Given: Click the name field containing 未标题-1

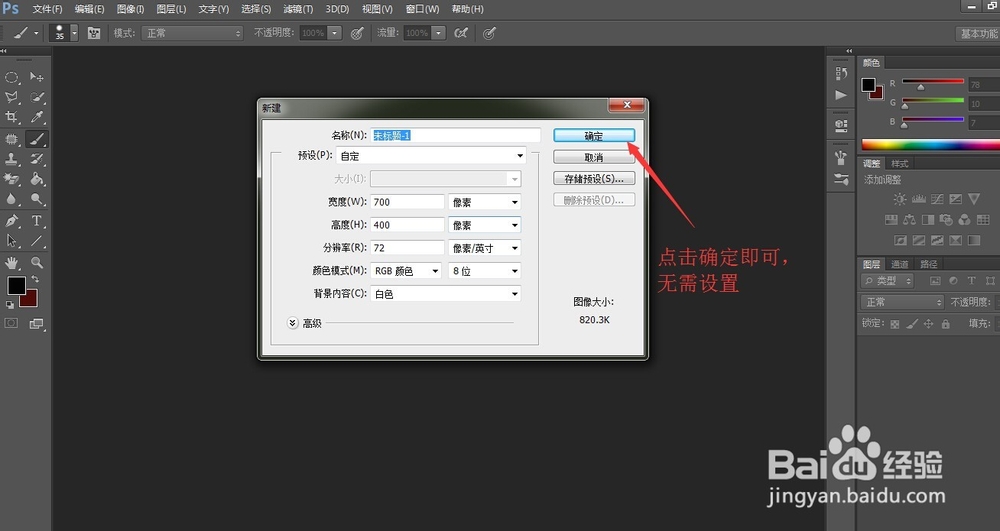Looking at the screenshot, I should (x=455, y=135).
